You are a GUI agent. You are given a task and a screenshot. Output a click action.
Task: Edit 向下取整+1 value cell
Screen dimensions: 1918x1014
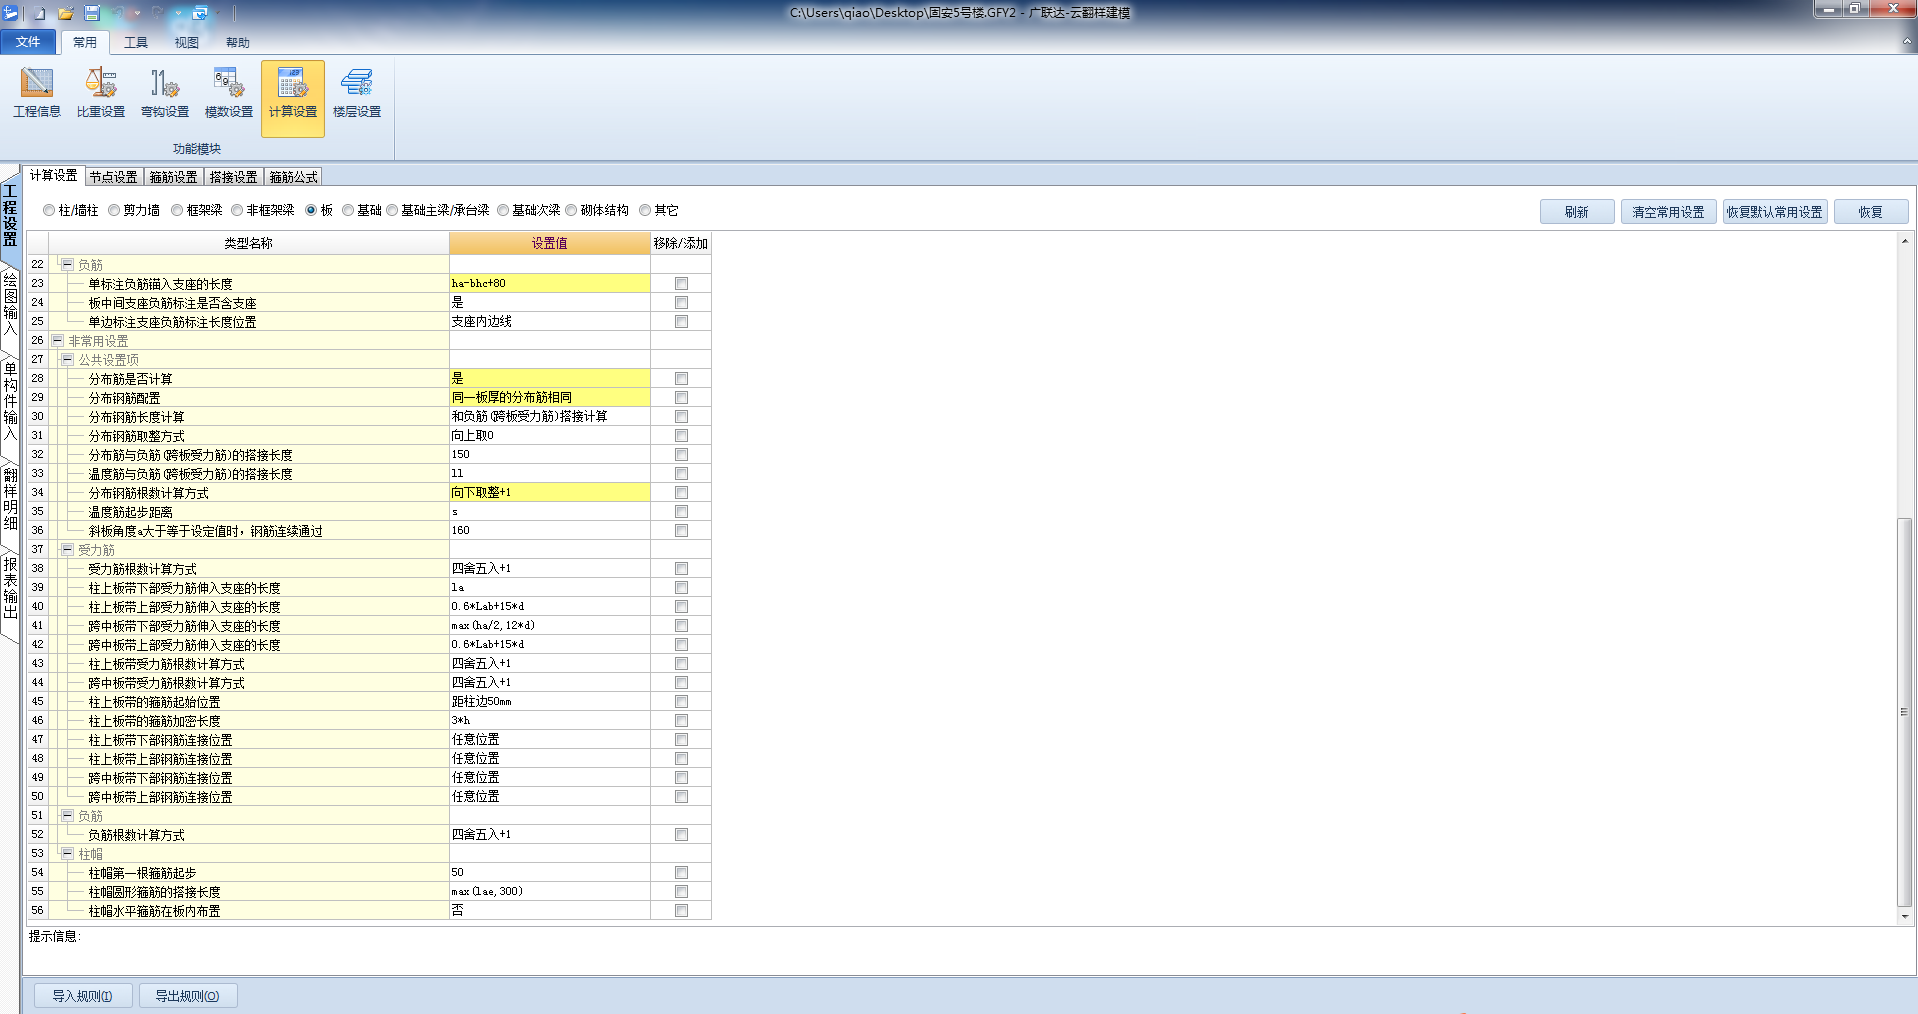tap(549, 492)
